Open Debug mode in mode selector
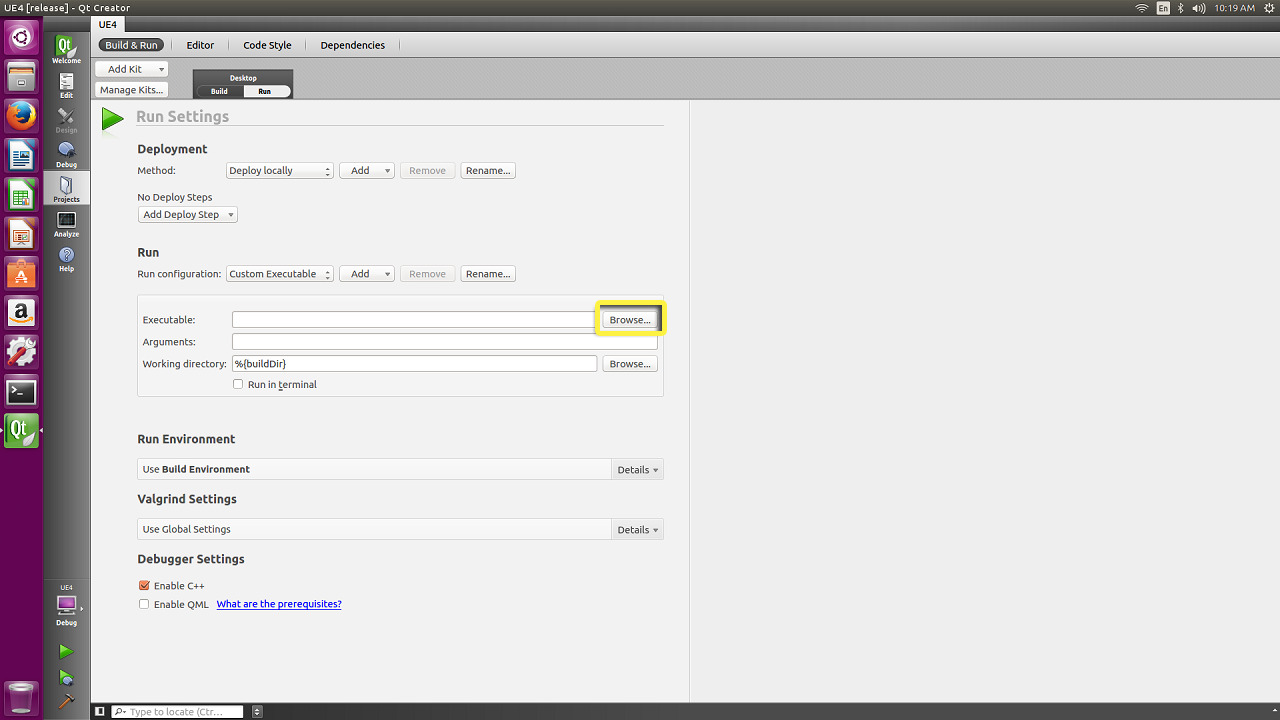1280x720 pixels. point(66,154)
